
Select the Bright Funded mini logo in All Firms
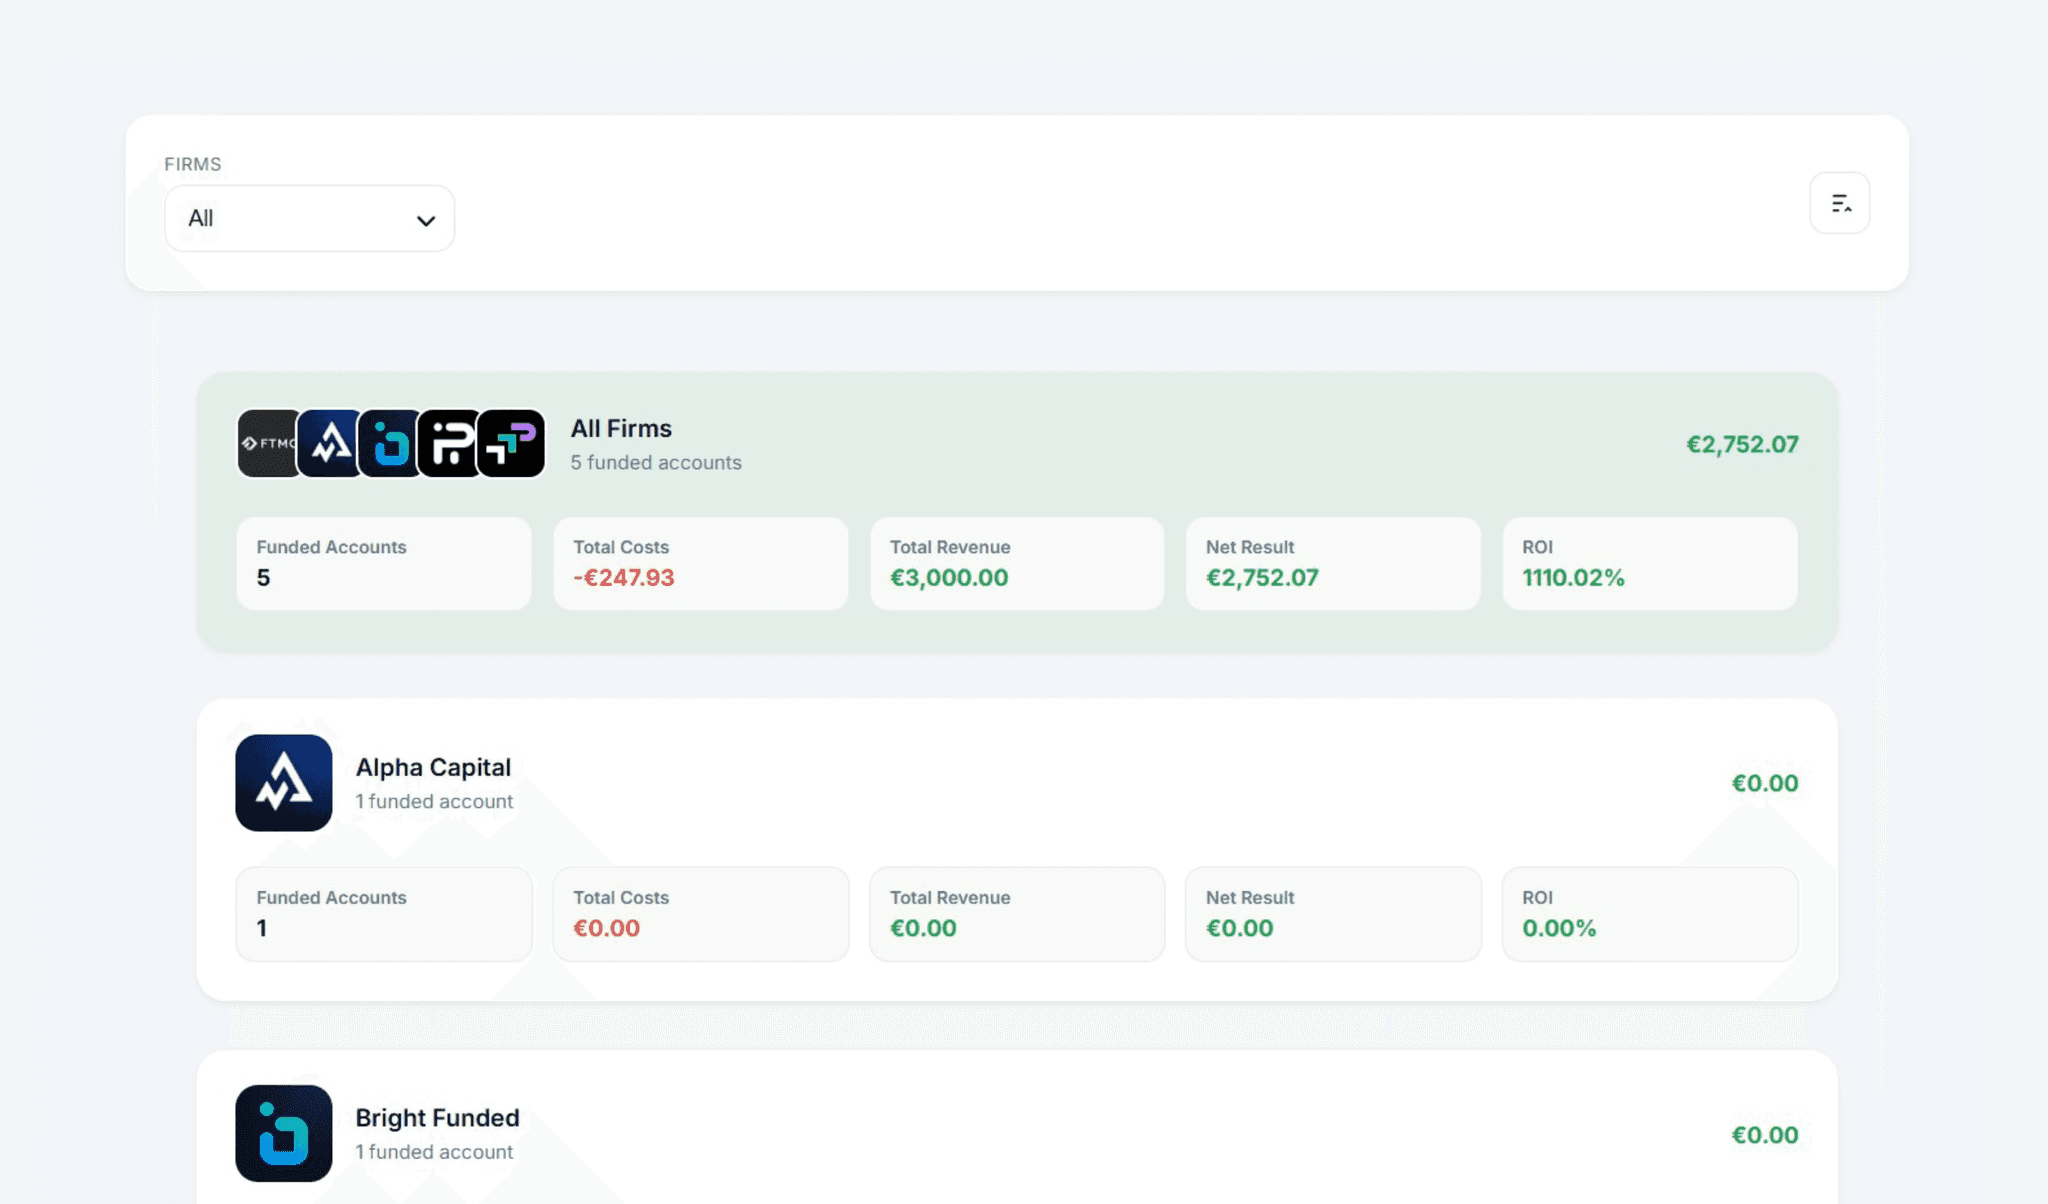click(390, 444)
